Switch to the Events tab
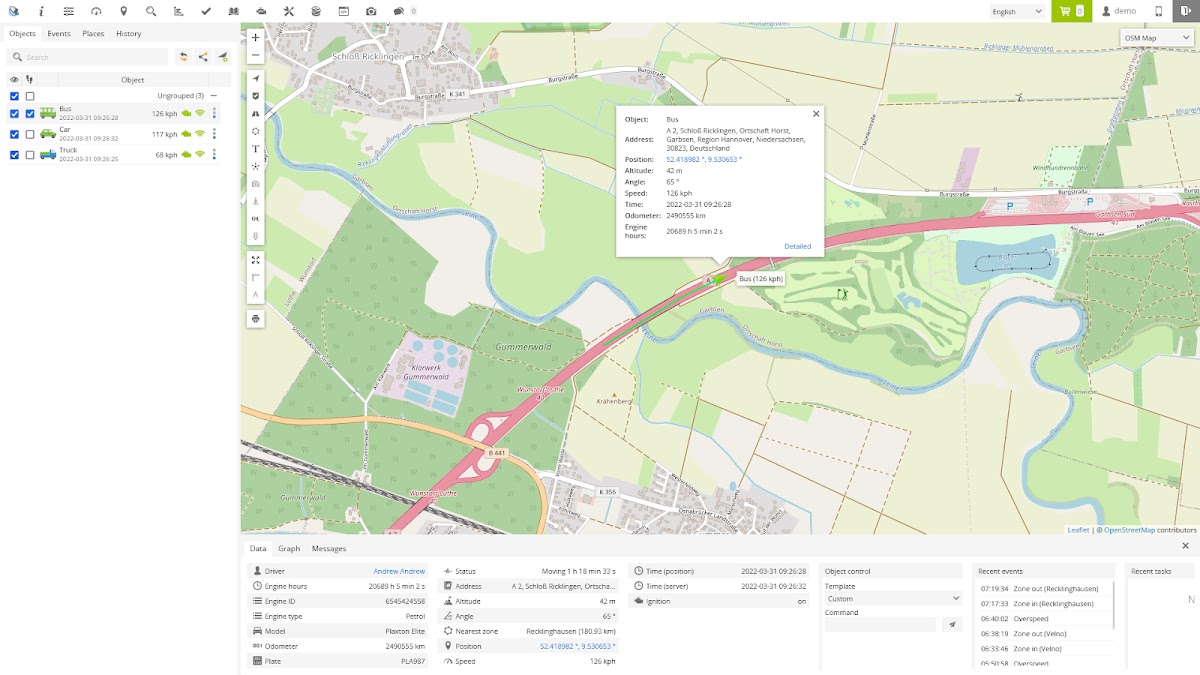Viewport: 1200px width, 675px height. point(59,34)
